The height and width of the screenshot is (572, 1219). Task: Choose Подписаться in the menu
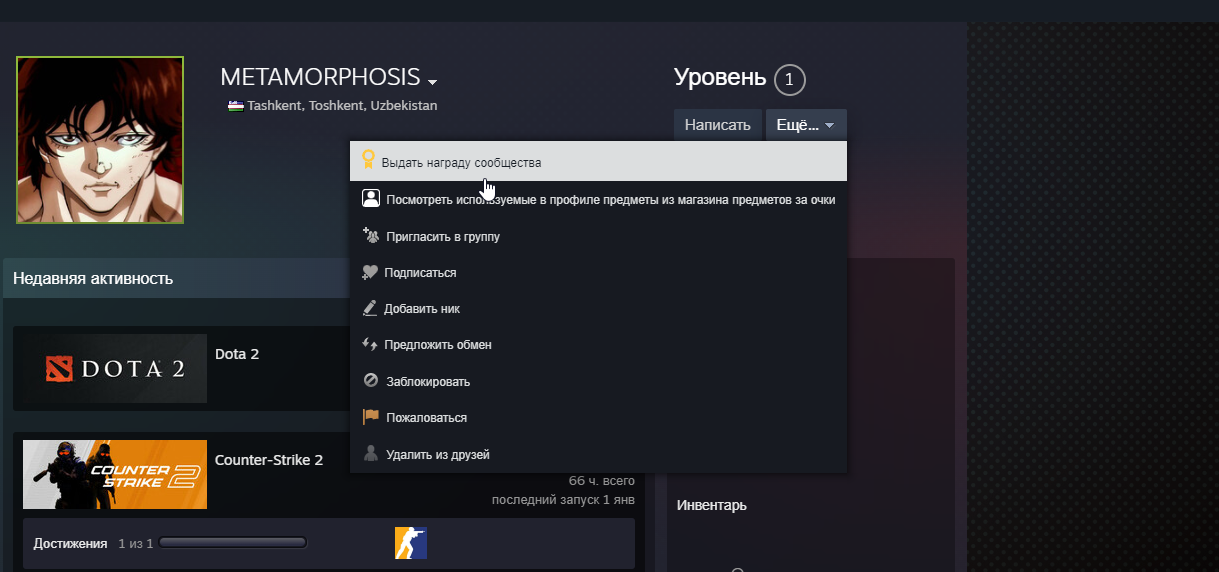pyautogui.click(x=598, y=272)
